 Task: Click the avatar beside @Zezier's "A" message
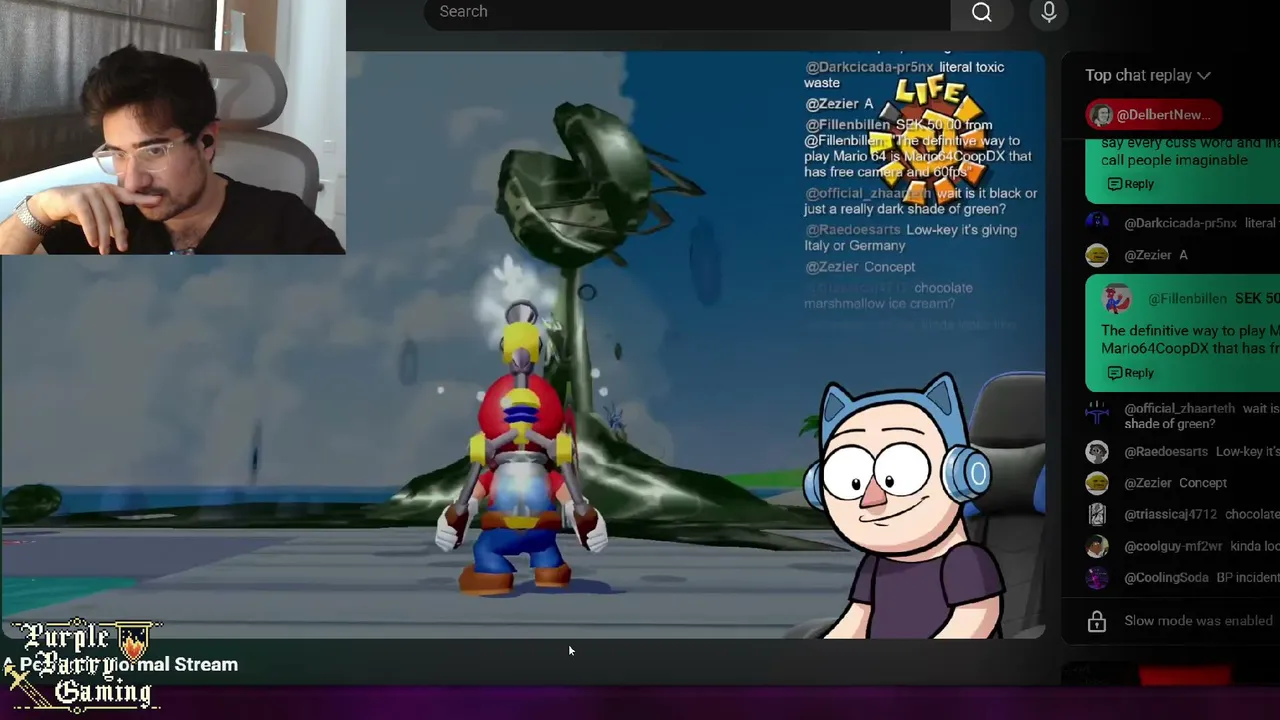1097,255
